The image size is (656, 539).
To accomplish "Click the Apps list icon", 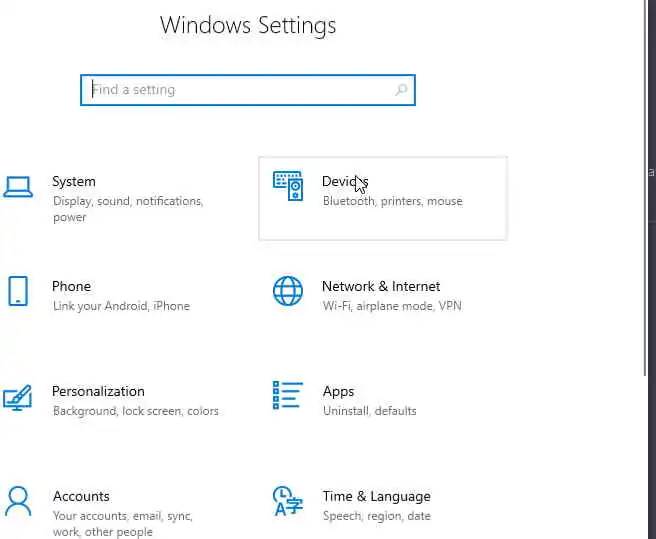I will [287, 395].
